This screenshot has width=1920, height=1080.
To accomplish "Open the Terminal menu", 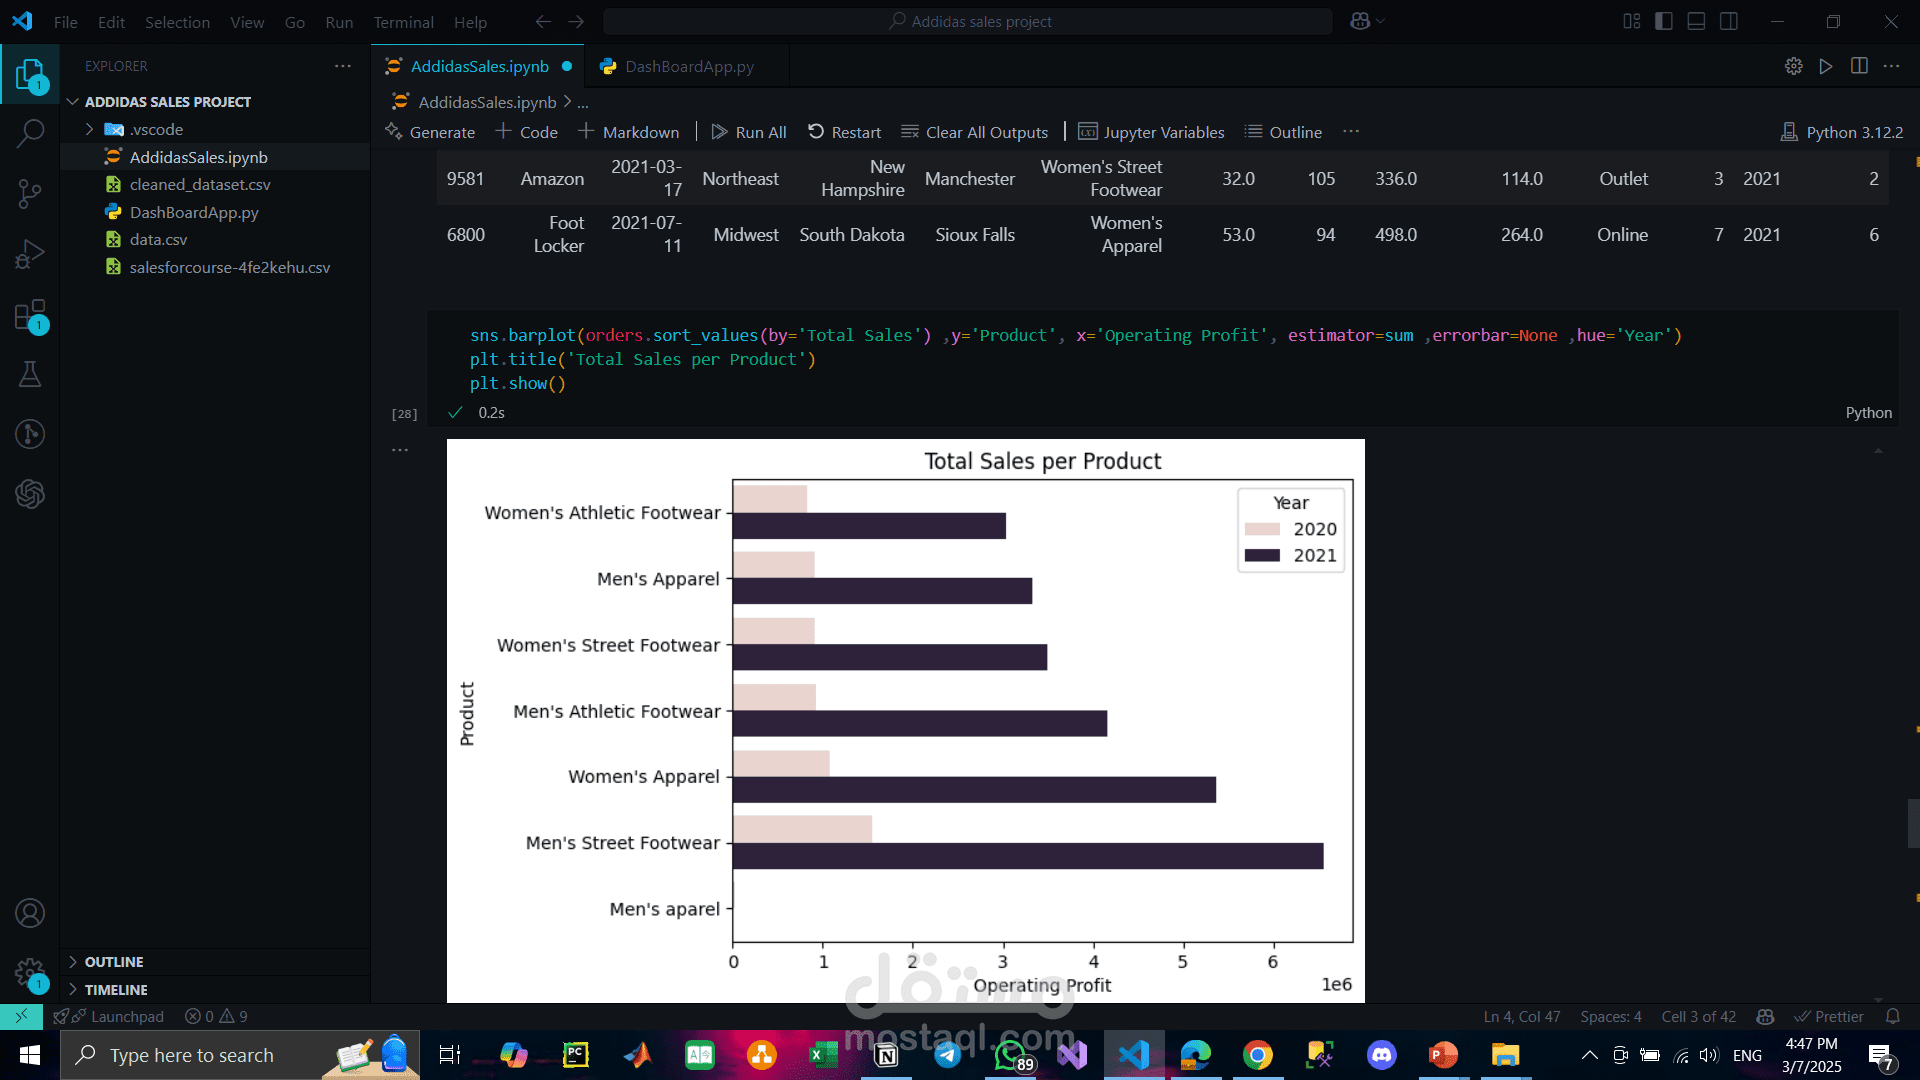I will tap(403, 22).
